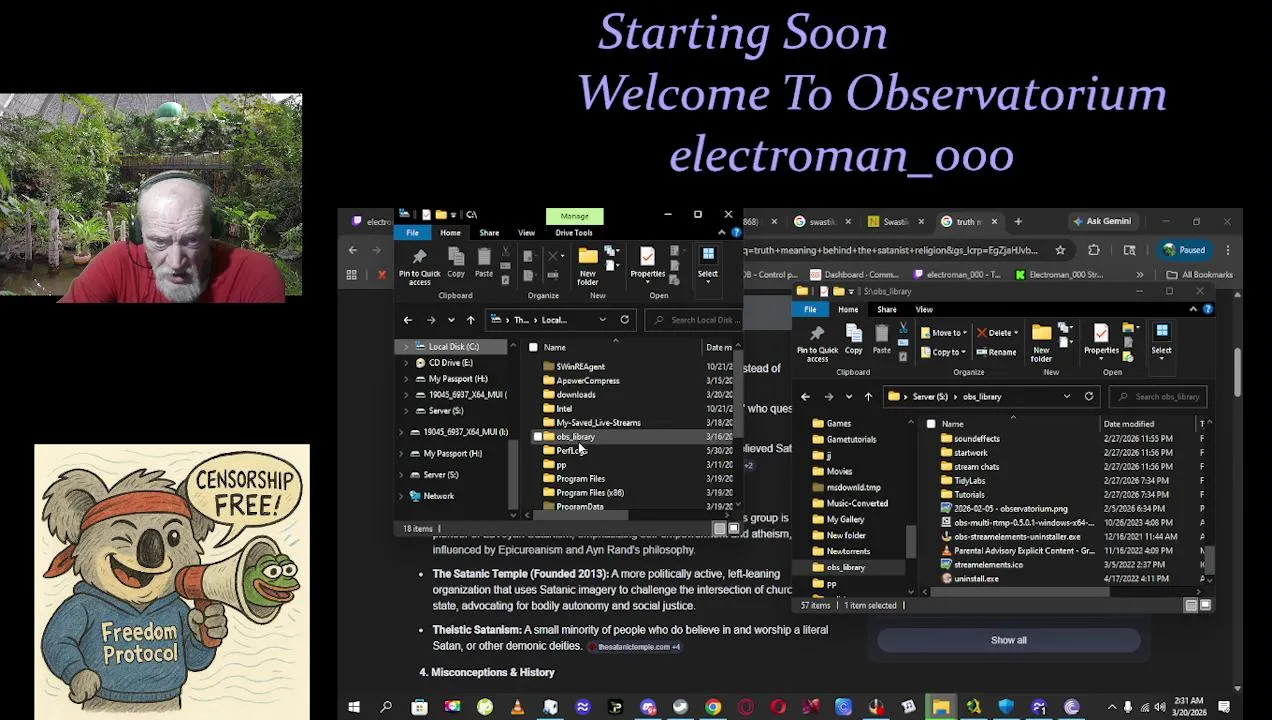Click Rename in obs_library ribbon

click(x=995, y=352)
